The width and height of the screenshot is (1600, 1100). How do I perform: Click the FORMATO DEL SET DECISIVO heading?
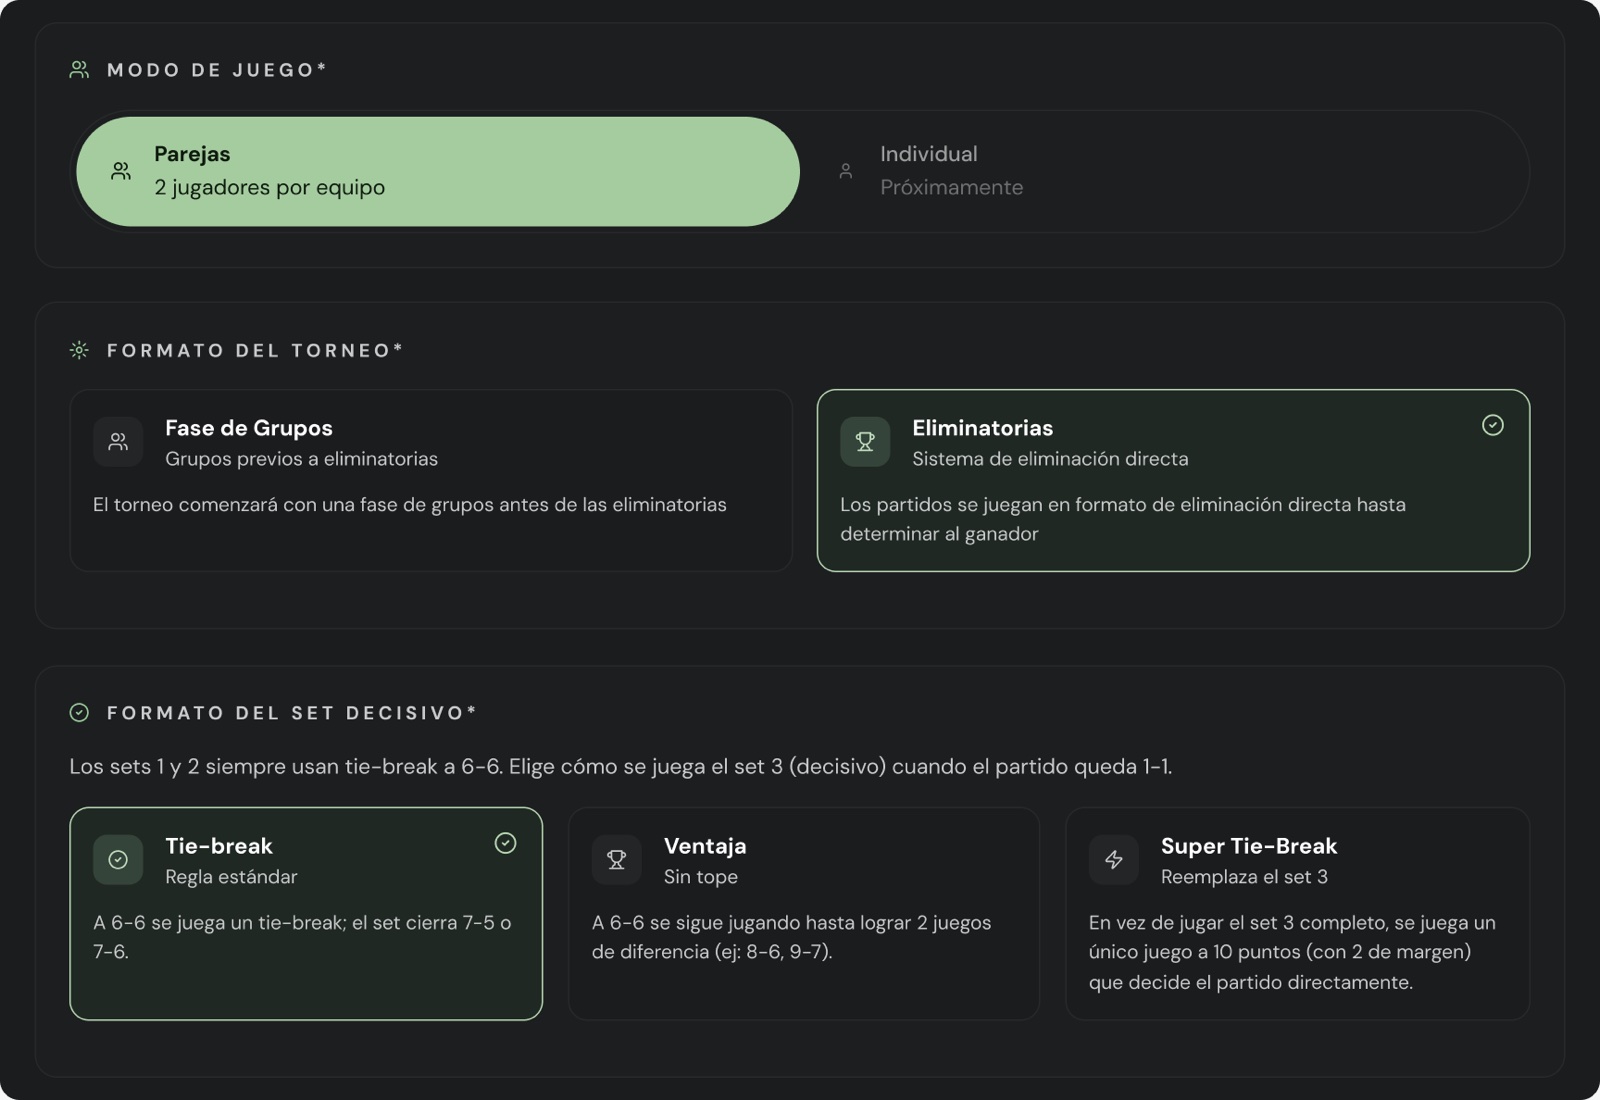292,712
